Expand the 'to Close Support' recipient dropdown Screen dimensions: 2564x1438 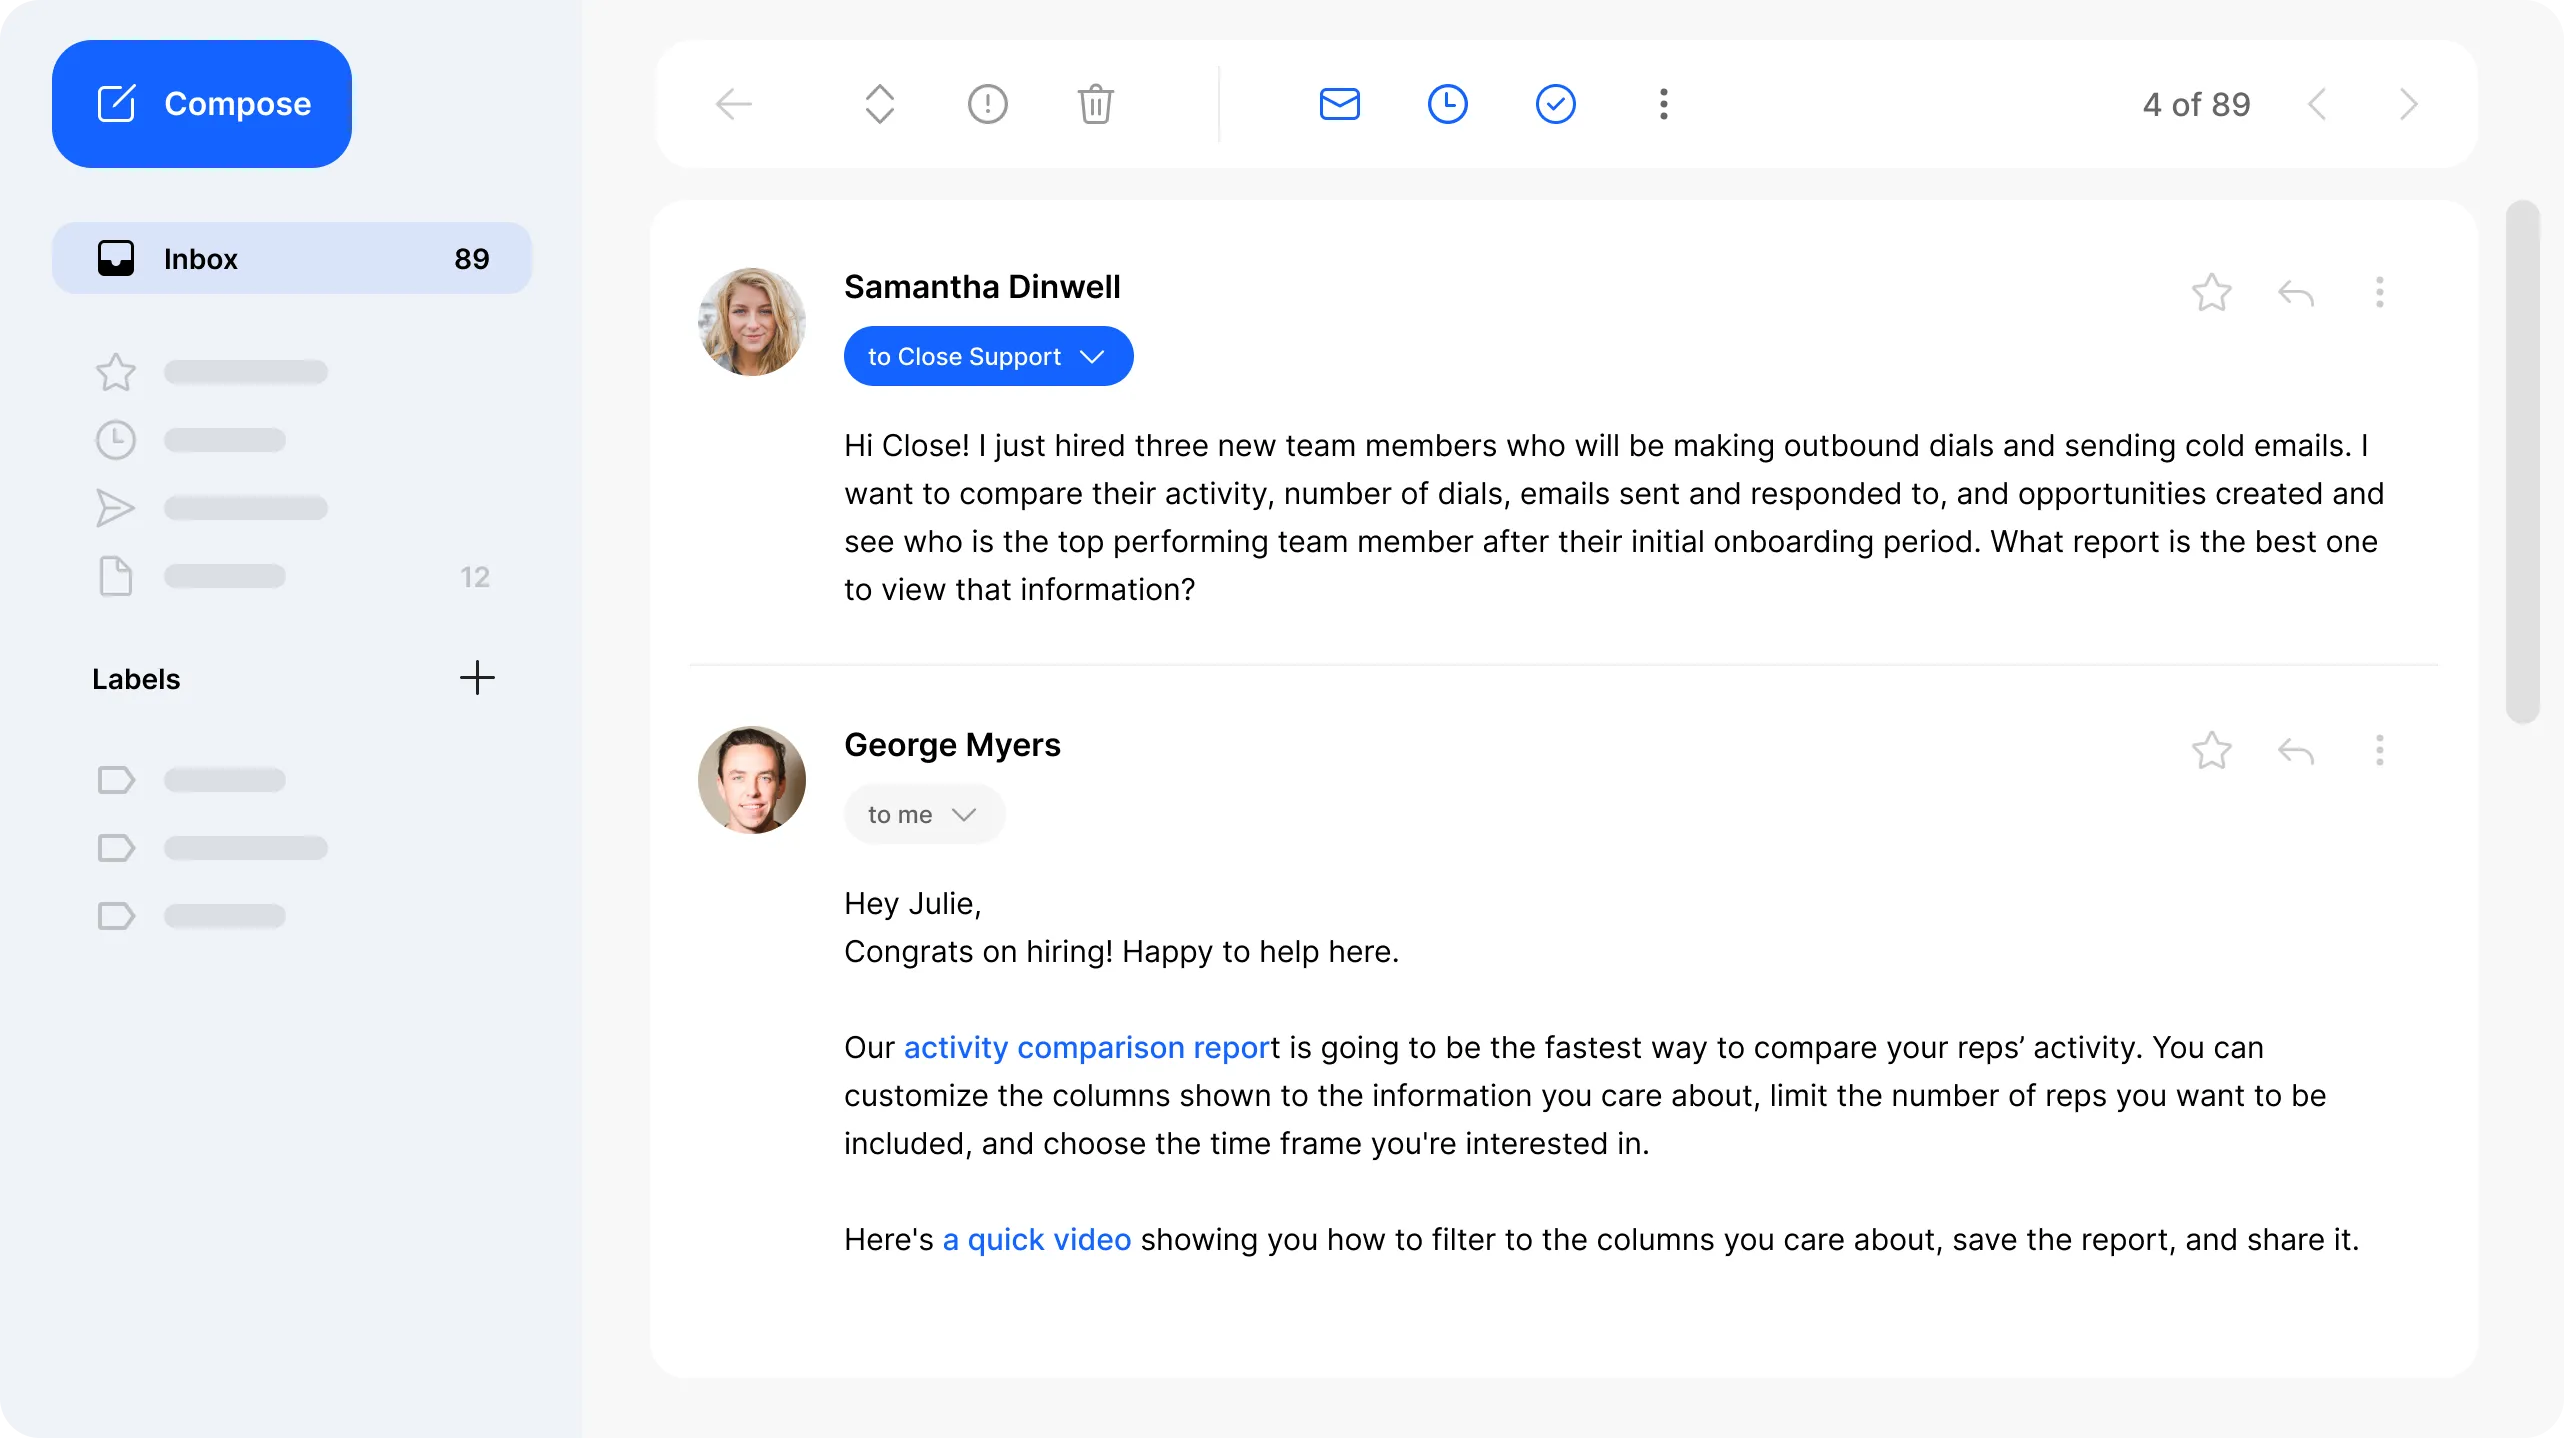(988, 356)
